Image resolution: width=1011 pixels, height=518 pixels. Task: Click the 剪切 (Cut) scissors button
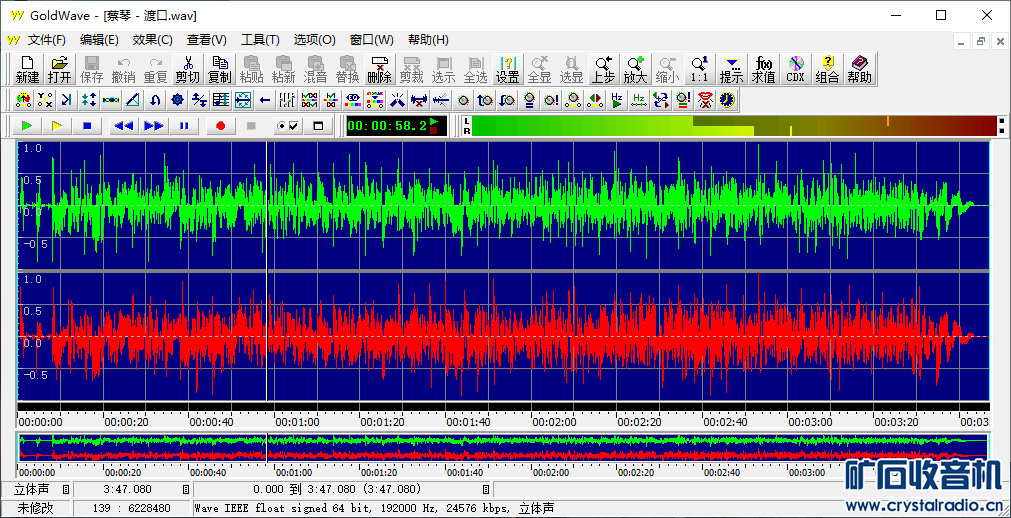[x=188, y=70]
